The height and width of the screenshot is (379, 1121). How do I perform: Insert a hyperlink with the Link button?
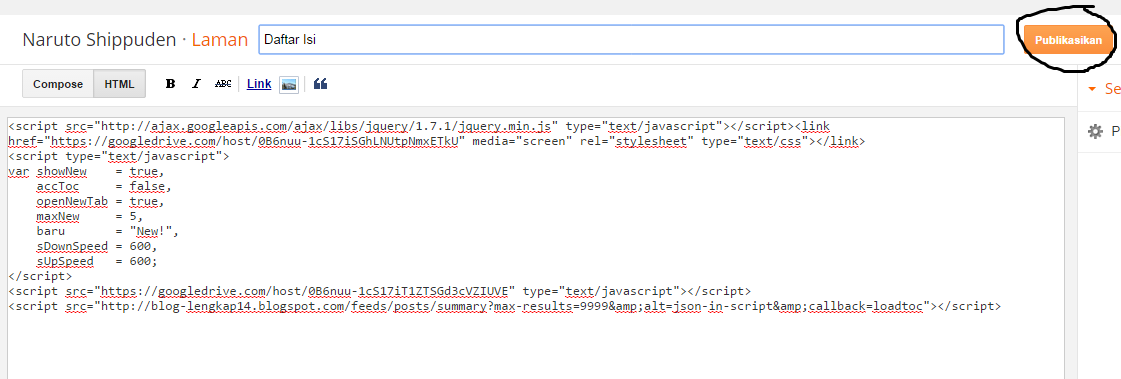(x=259, y=84)
